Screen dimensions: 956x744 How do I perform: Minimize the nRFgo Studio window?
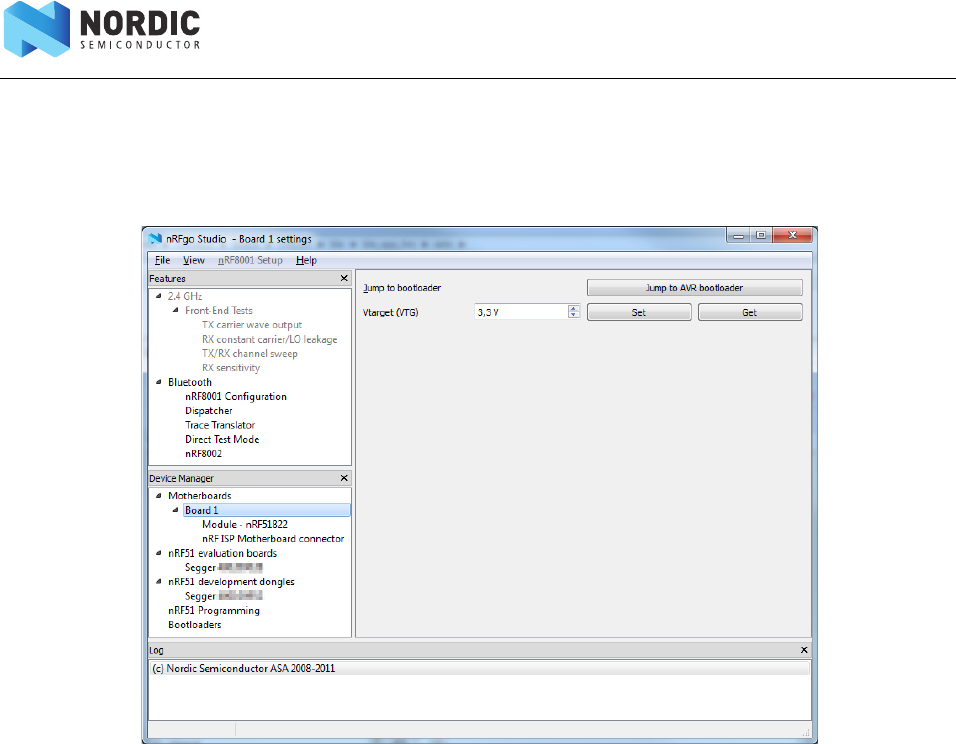pos(738,235)
